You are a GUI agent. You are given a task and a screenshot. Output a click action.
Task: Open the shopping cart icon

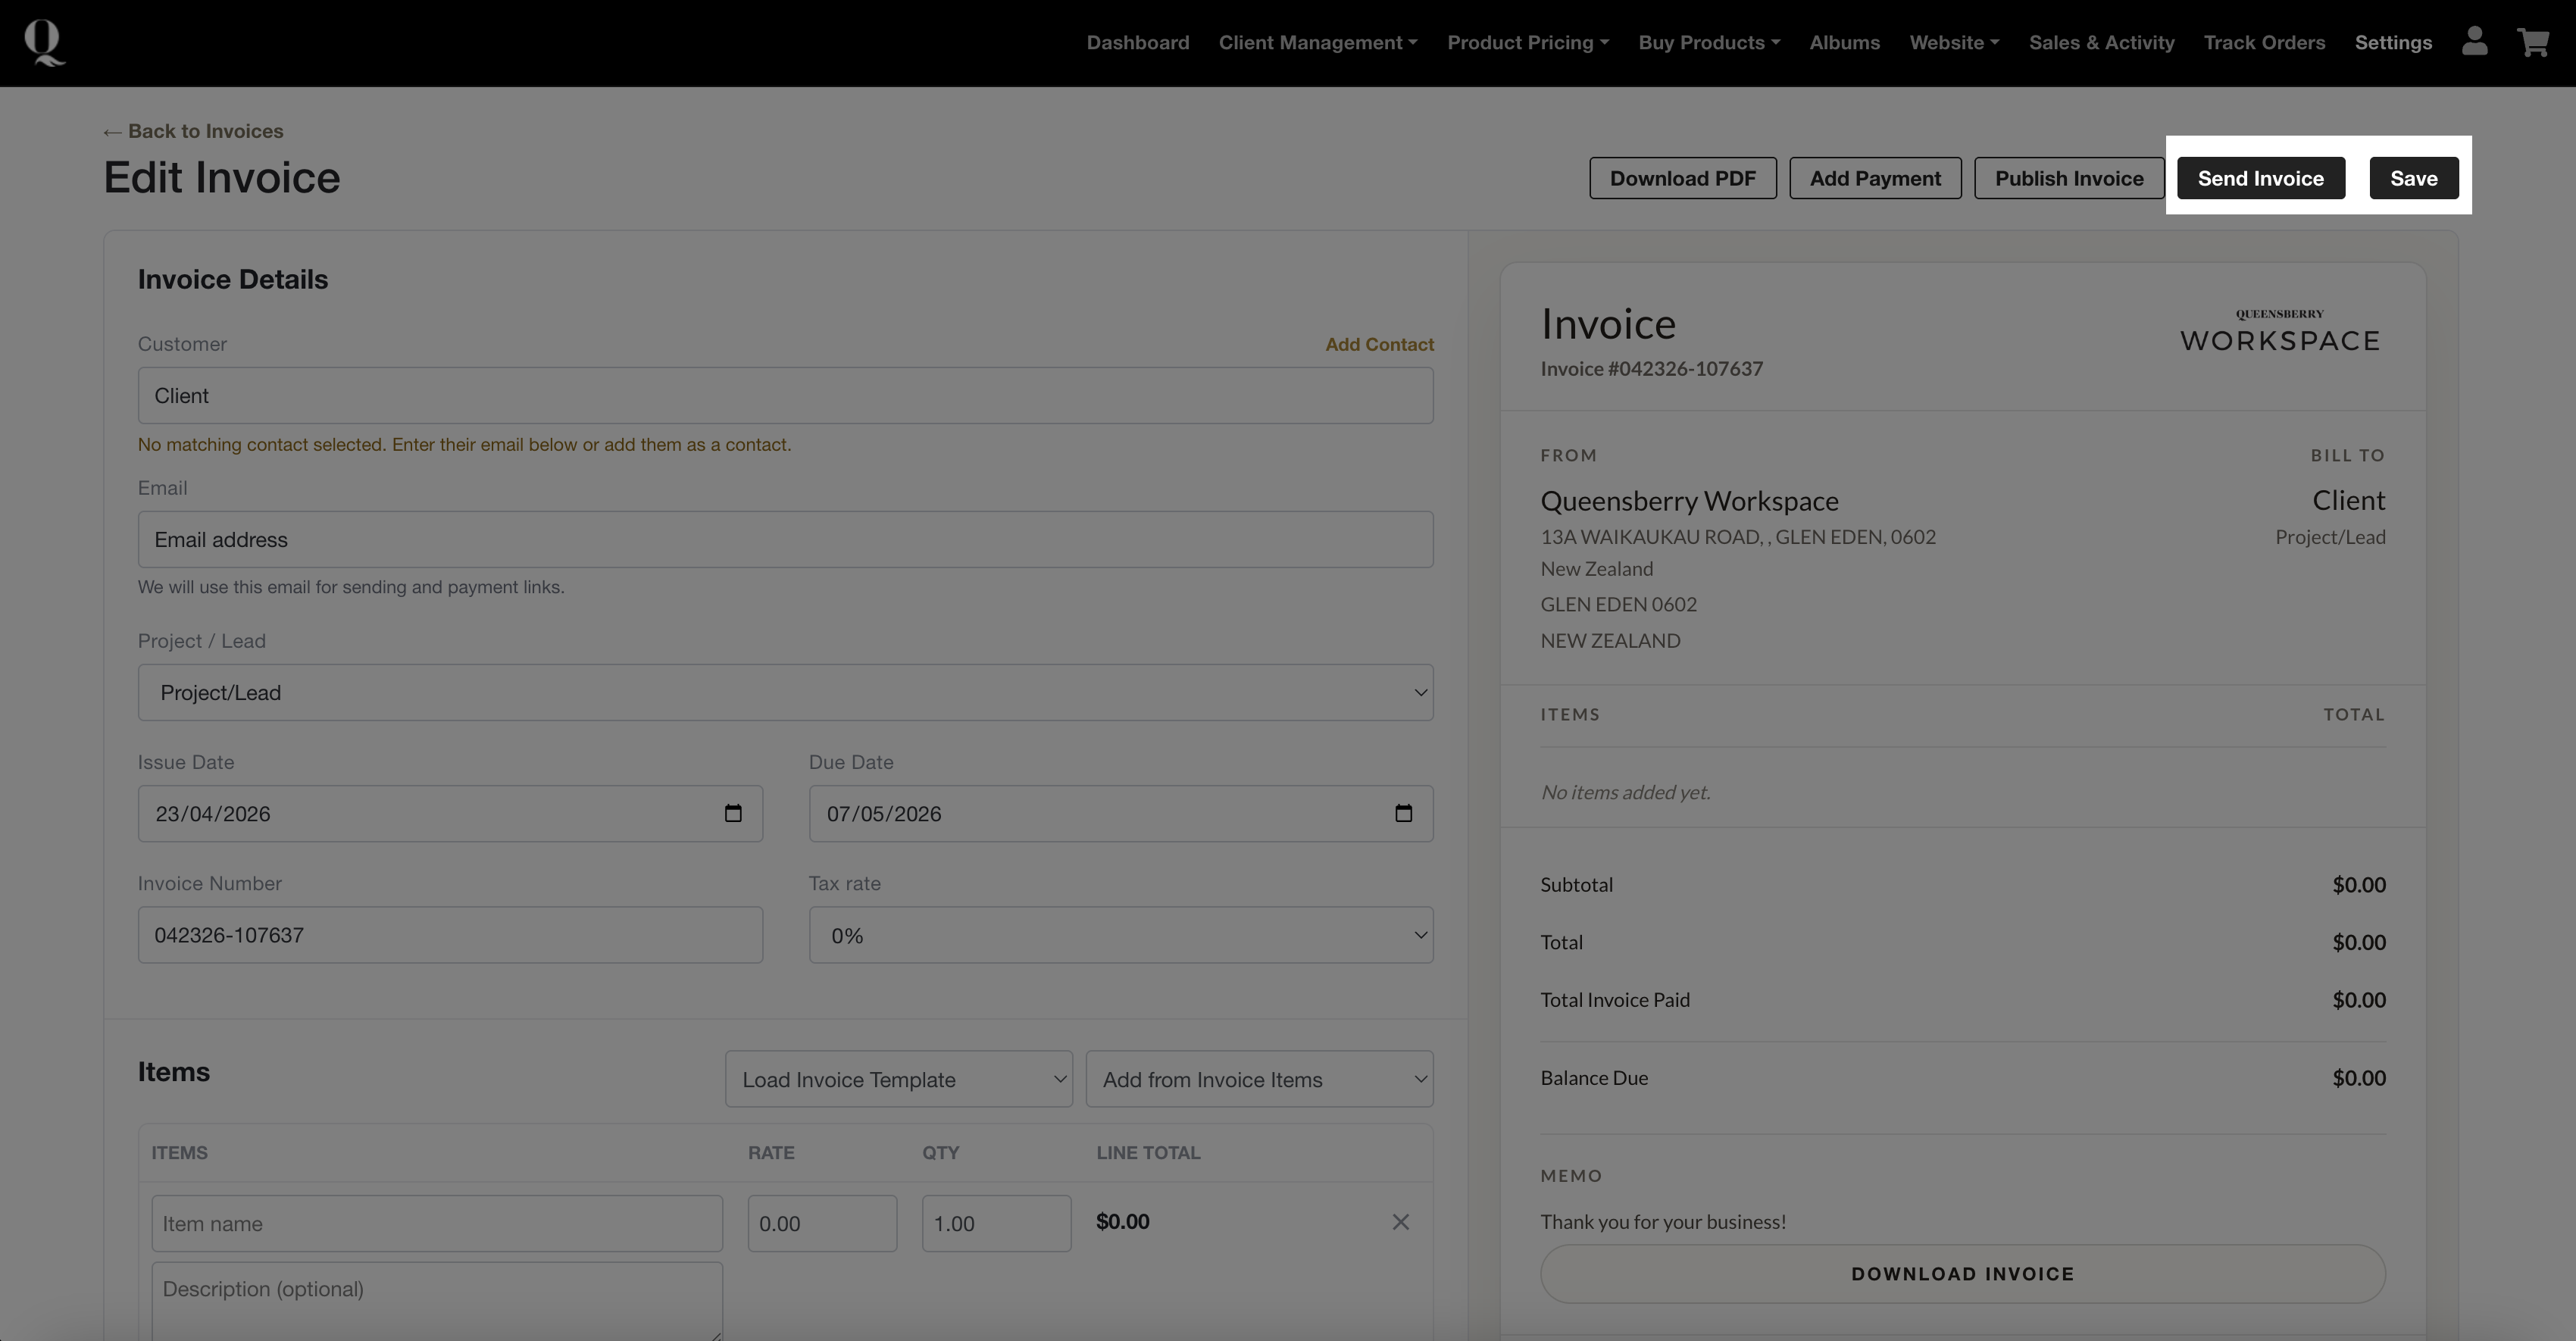[x=2533, y=42]
